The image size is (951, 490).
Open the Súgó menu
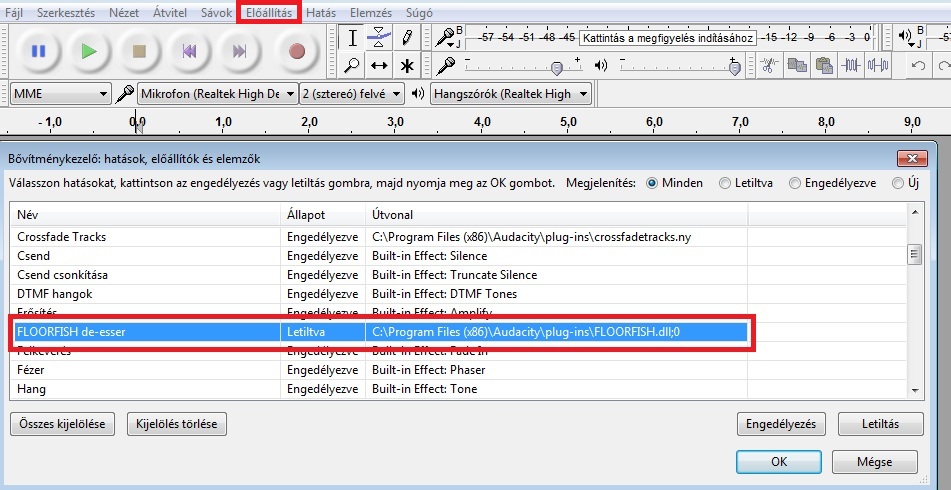(x=419, y=13)
